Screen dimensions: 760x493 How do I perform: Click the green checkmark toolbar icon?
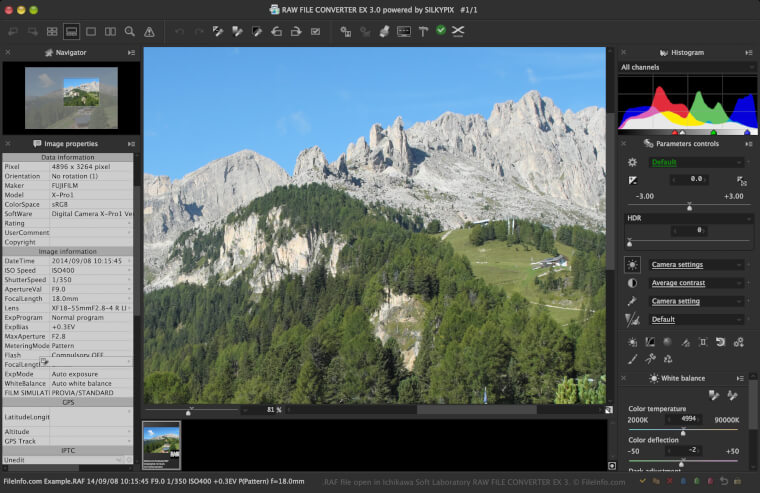click(x=440, y=32)
